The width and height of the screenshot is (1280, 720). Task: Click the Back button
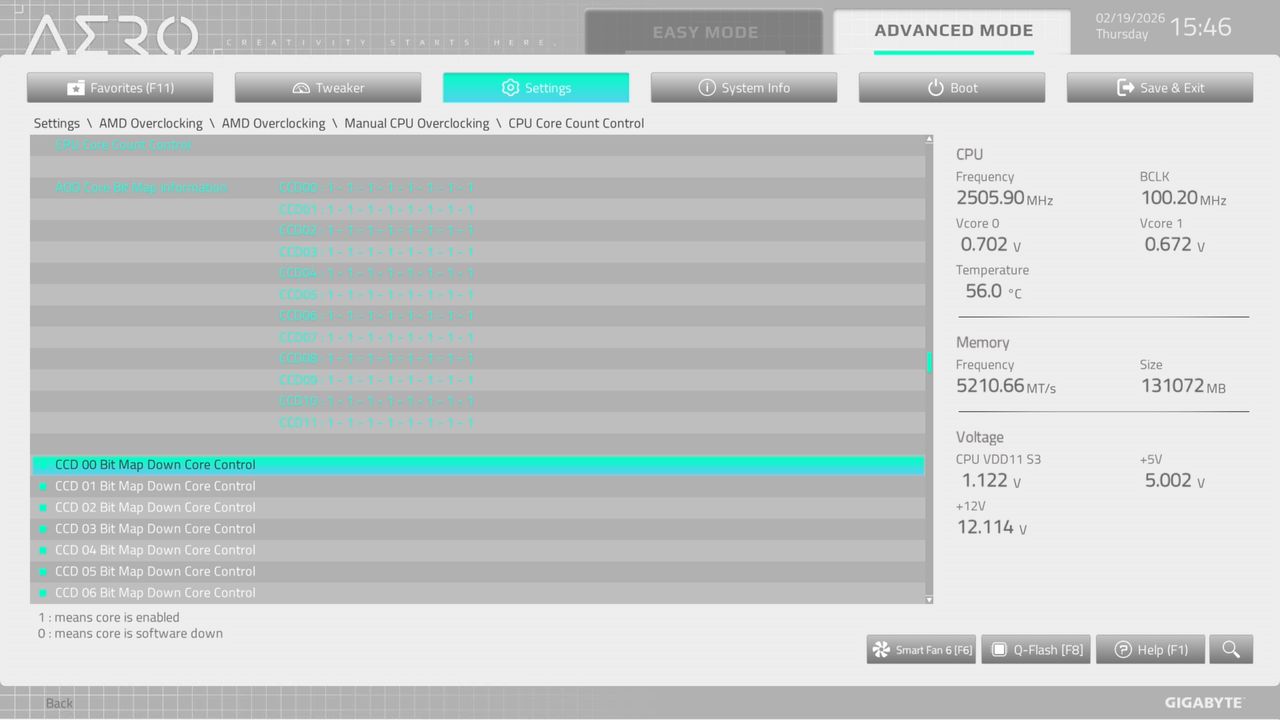click(x=58, y=703)
